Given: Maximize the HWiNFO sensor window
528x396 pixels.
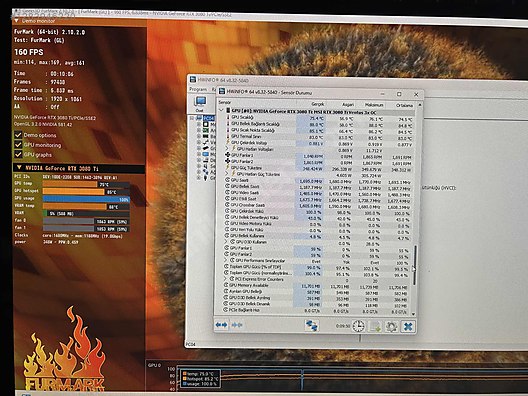Looking at the screenshot, I should (399, 94).
